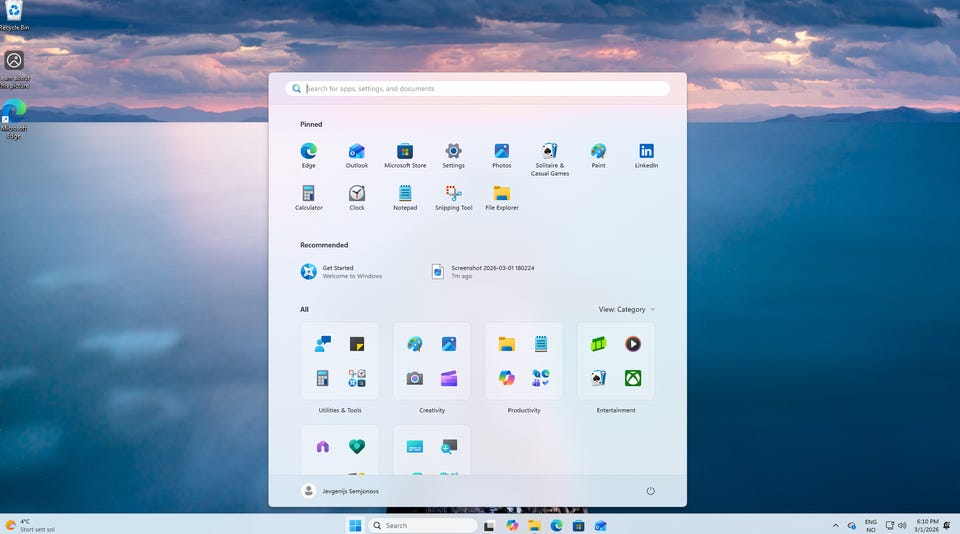The image size is (960, 534).
Task: Open Get Started recommended item
Action: click(x=342, y=272)
